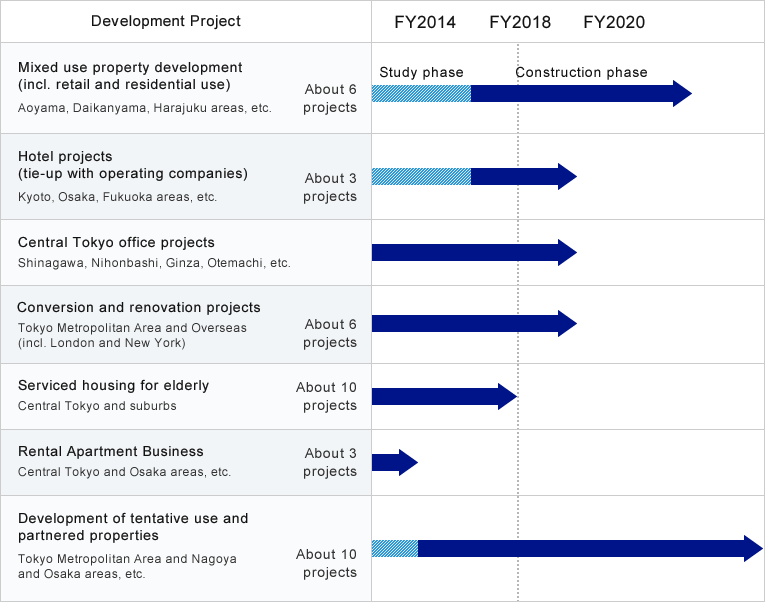Click hatched study bar in tentative use row
Image resolution: width=765 pixels, height=602 pixels.
click(x=395, y=549)
